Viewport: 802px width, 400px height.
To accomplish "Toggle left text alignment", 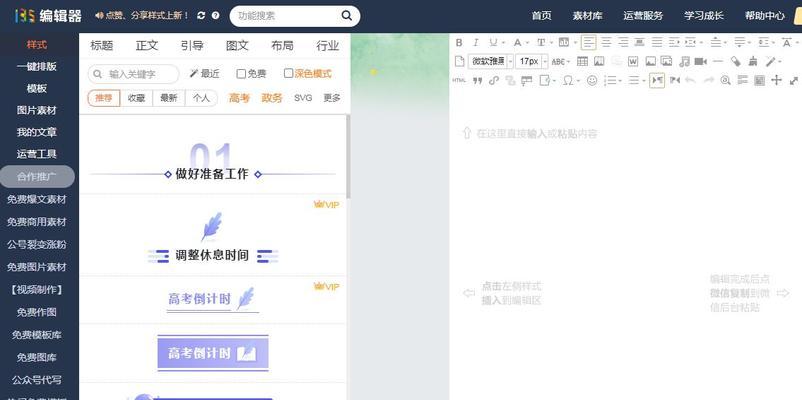I will (x=589, y=42).
